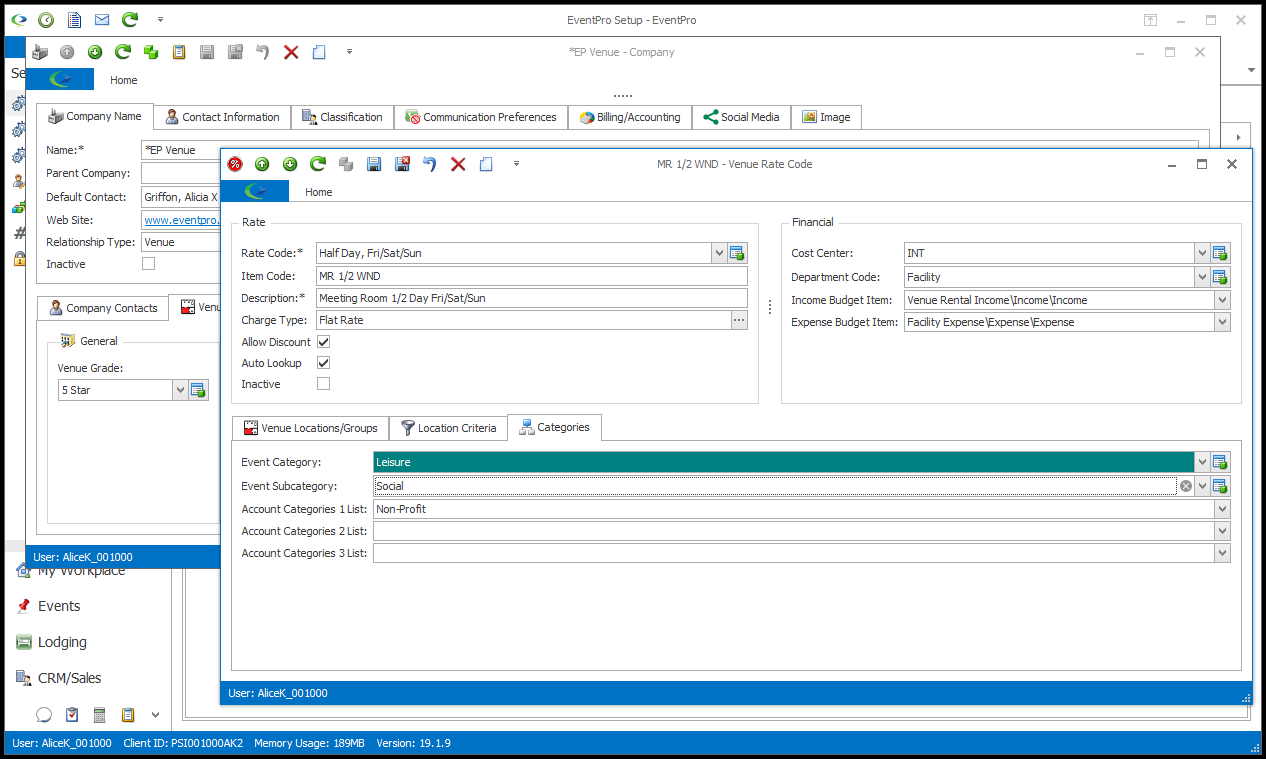The width and height of the screenshot is (1266, 759).
Task: Open the yellow clipboard icon in navigation footer
Action: tap(128, 714)
